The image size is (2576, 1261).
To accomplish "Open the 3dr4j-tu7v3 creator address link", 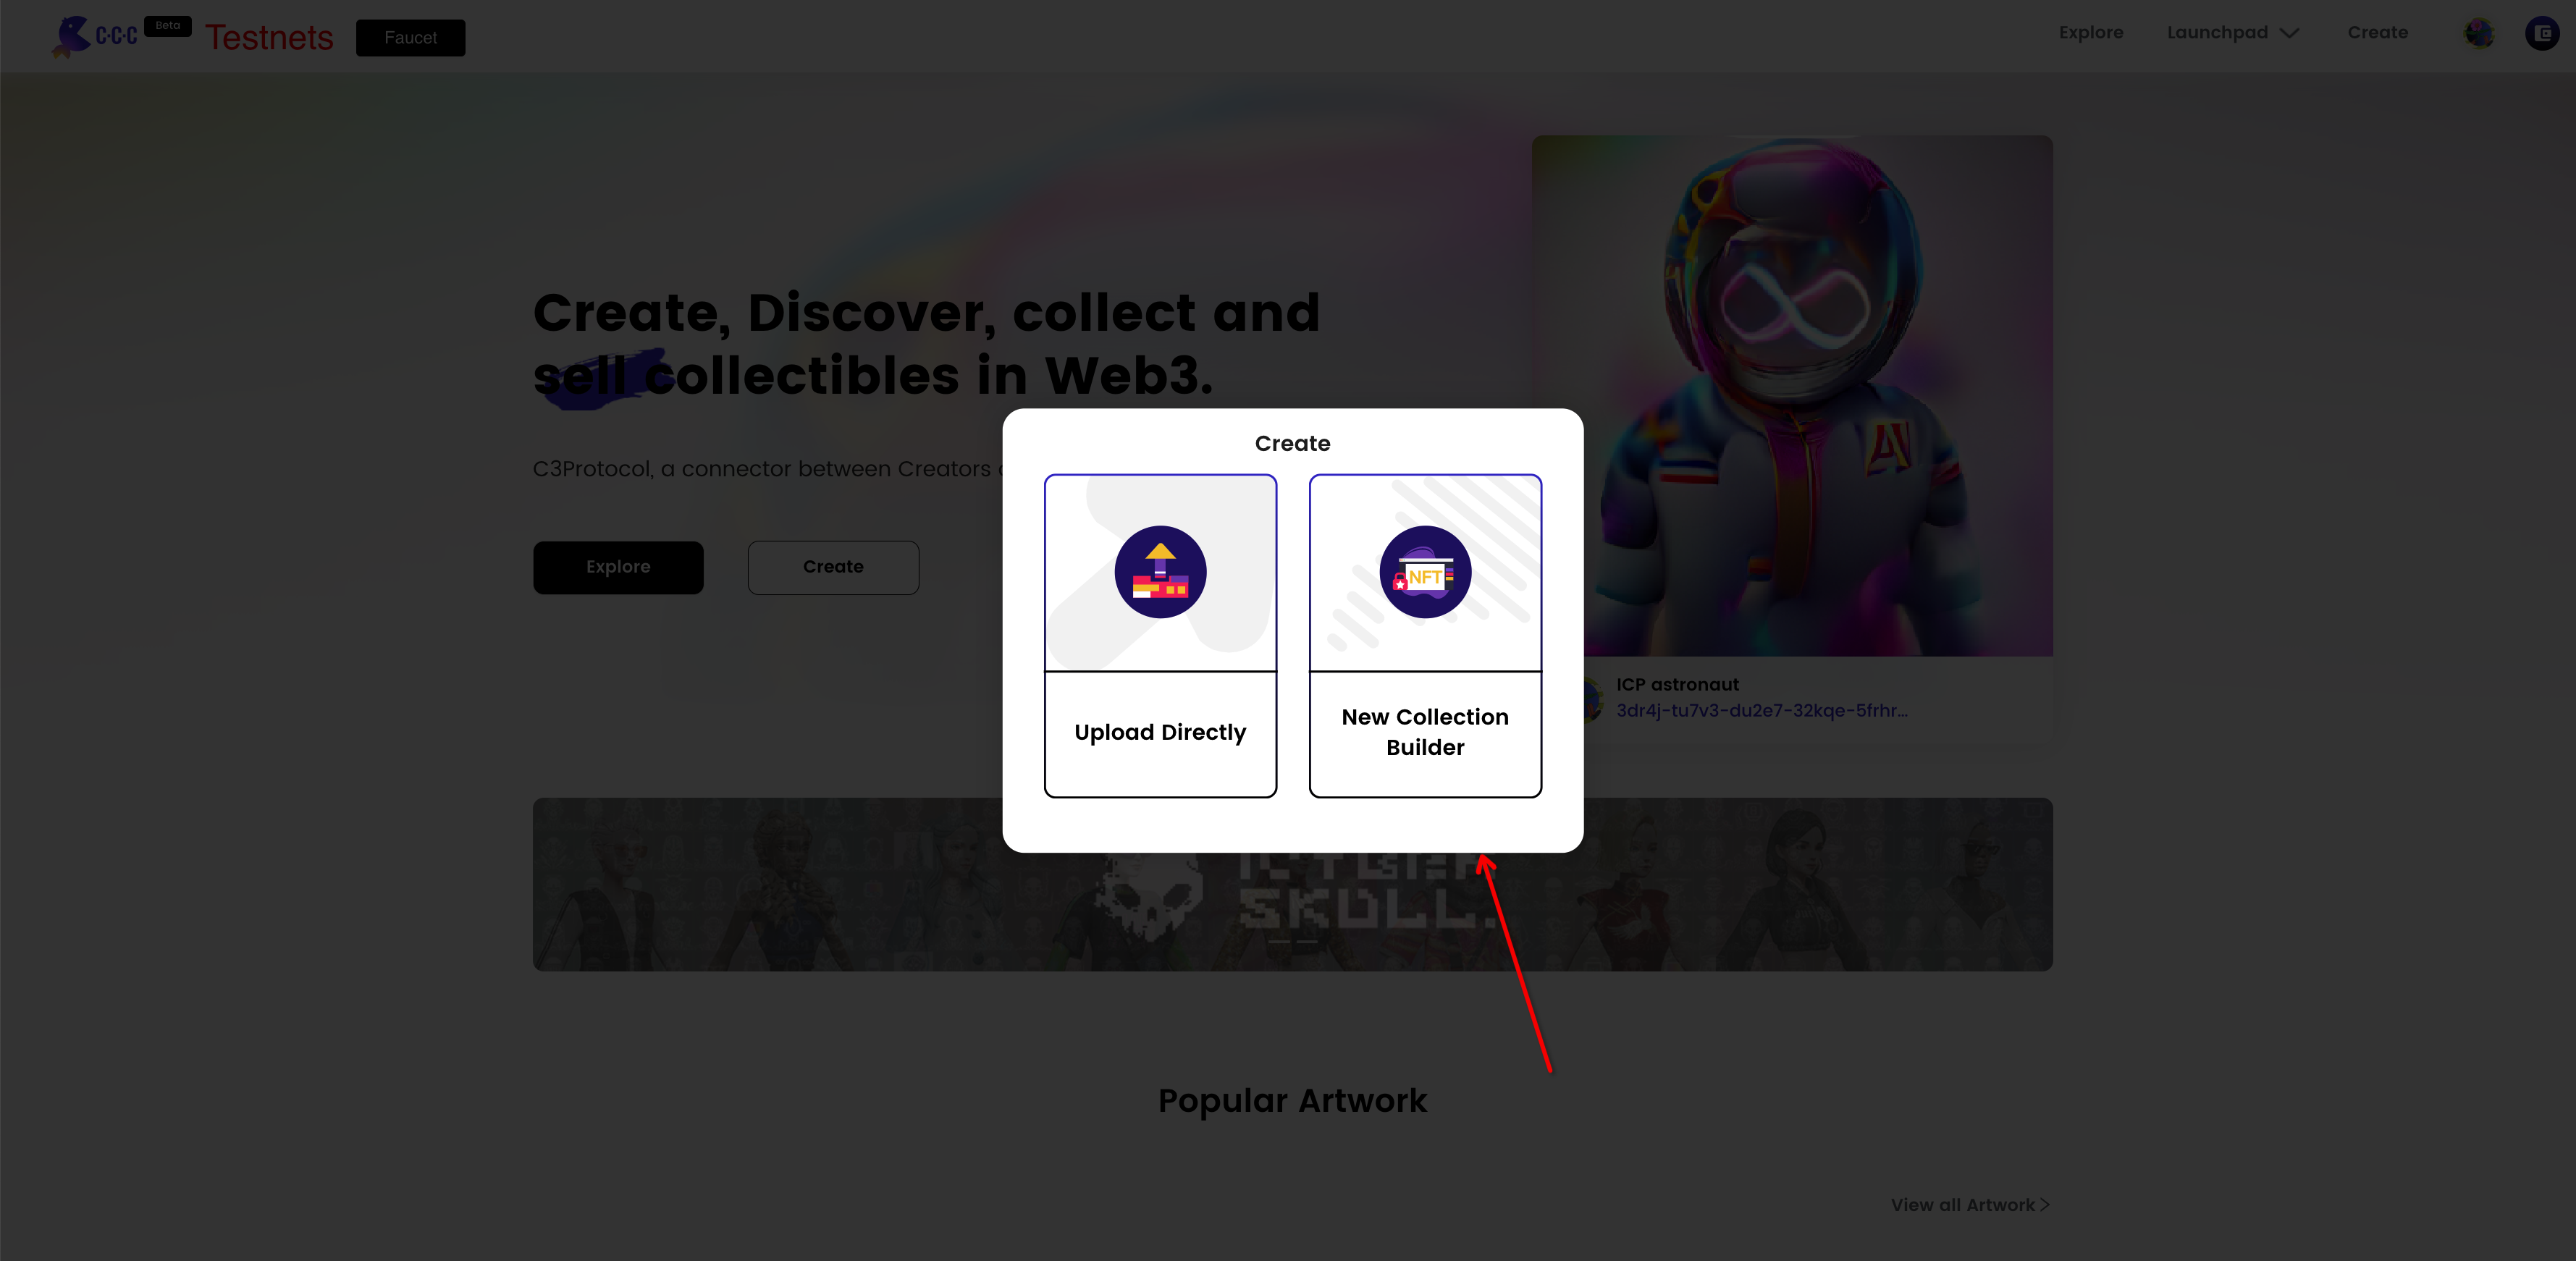I will (1761, 711).
